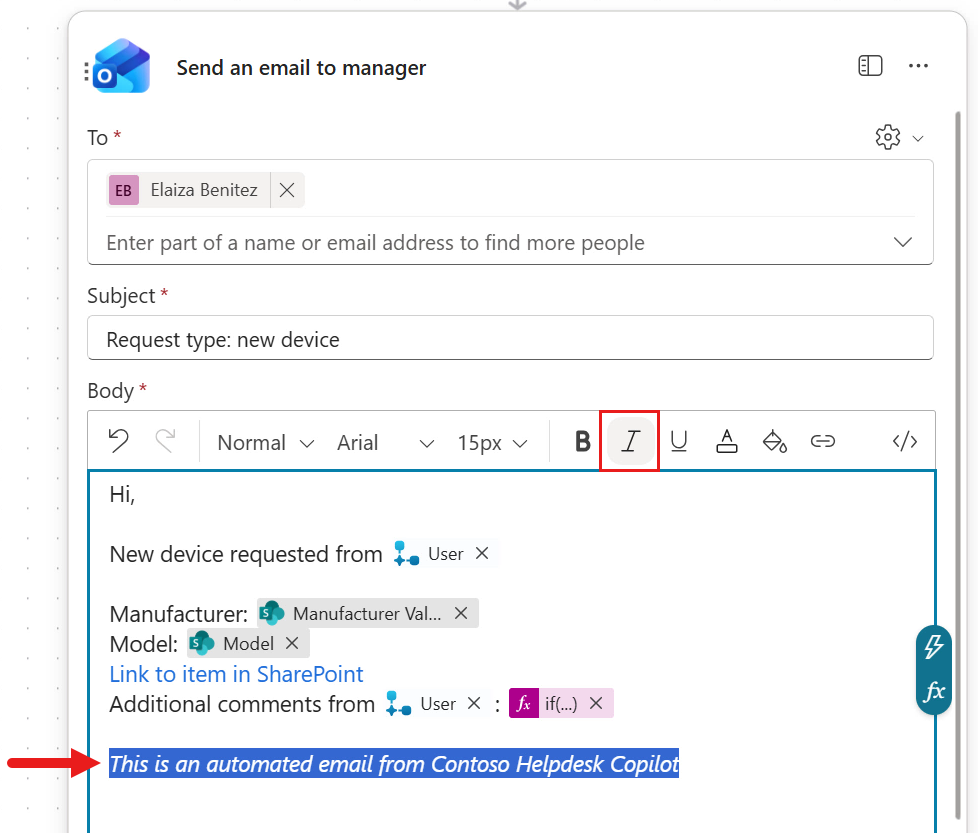Image resolution: width=978 pixels, height=833 pixels.
Task: Open the fx expression editor button
Action: 934,692
